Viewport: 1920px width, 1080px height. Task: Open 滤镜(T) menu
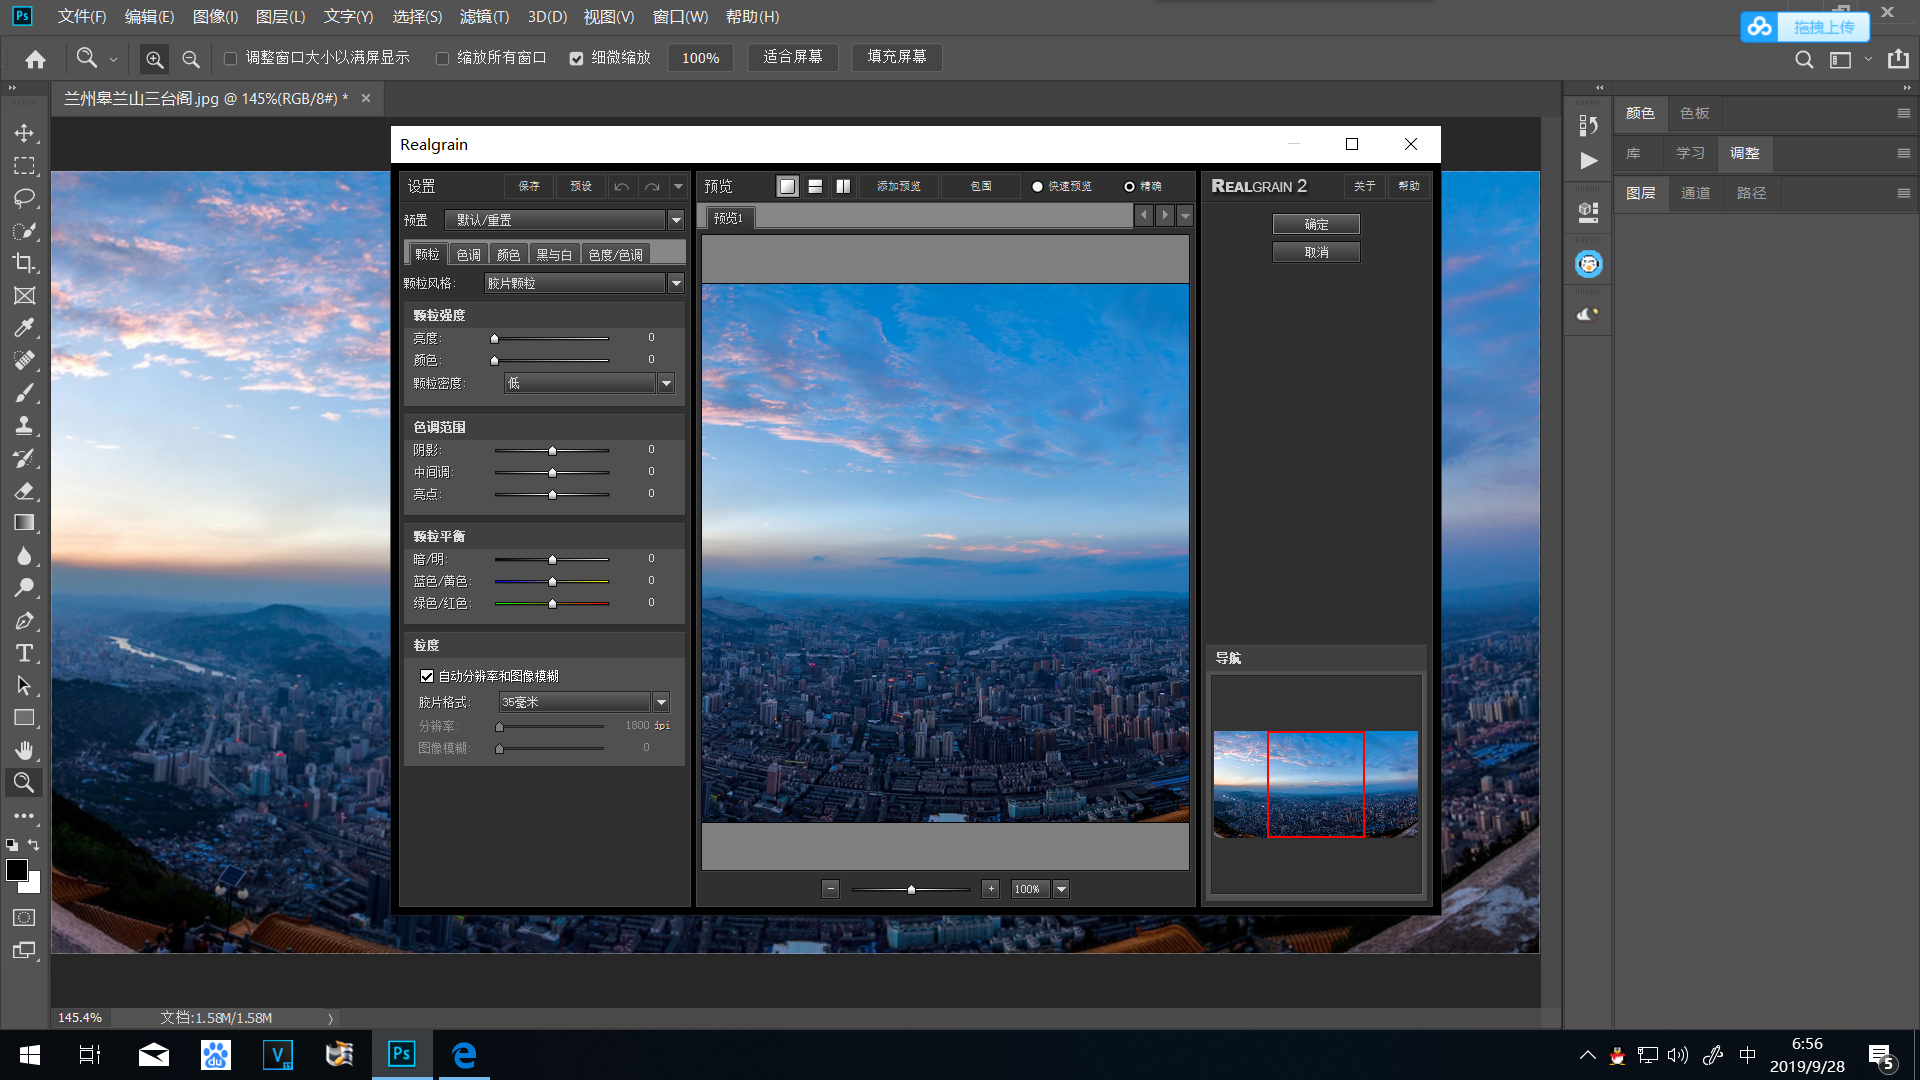(x=484, y=17)
